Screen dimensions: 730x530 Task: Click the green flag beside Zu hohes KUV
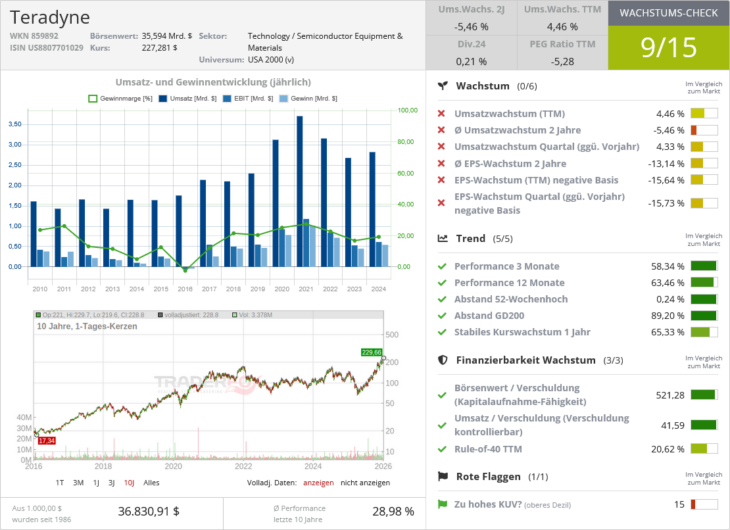click(442, 505)
